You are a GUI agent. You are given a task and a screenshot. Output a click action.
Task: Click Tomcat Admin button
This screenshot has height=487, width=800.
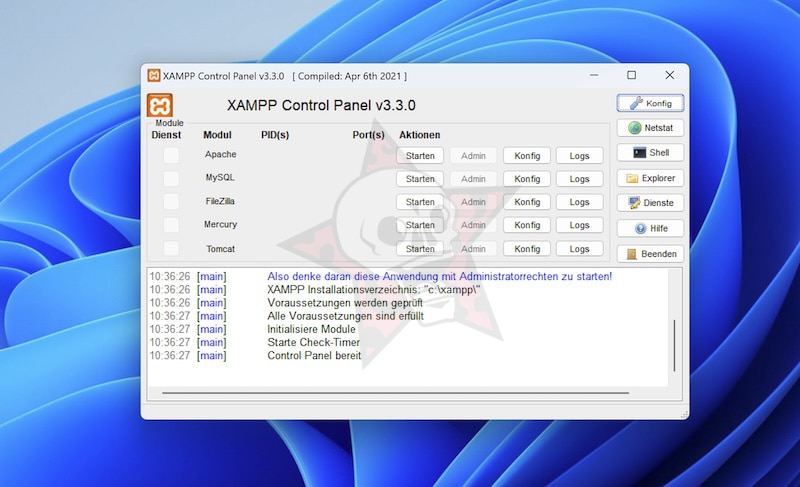click(473, 248)
